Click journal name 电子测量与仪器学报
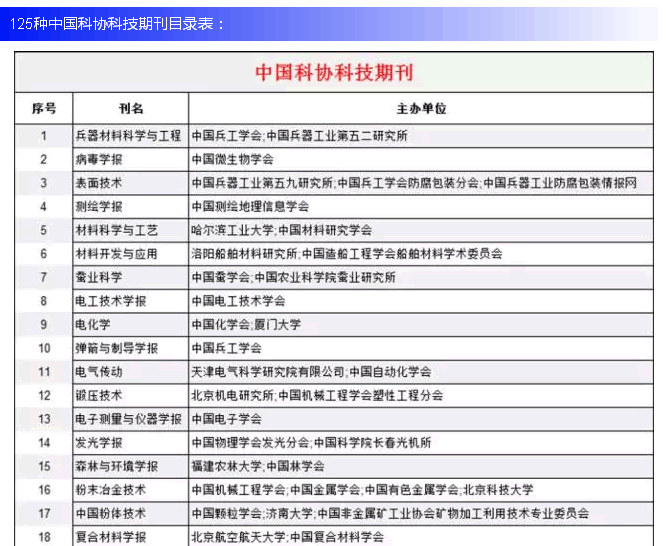This screenshot has height=546, width=669. (x=128, y=419)
